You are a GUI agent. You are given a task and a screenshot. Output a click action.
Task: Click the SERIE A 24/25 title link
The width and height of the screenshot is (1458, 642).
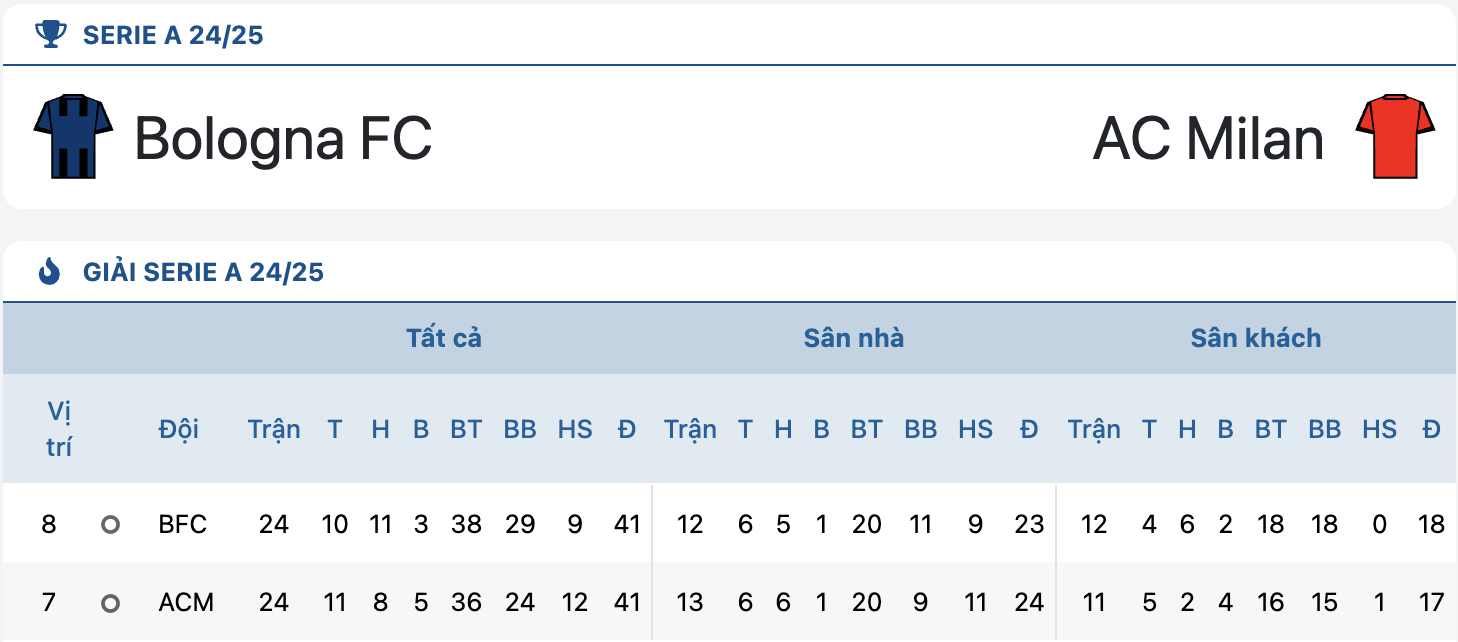[x=173, y=35]
